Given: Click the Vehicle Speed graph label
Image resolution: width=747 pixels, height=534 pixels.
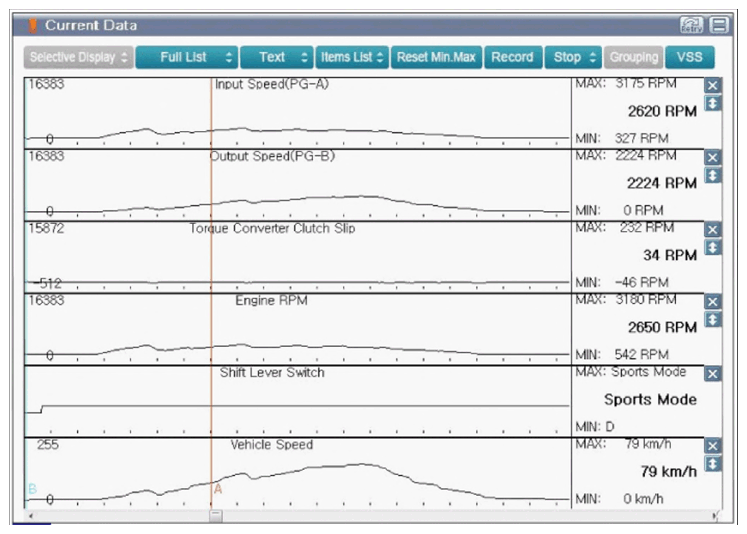Looking at the screenshot, I should (x=272, y=445).
